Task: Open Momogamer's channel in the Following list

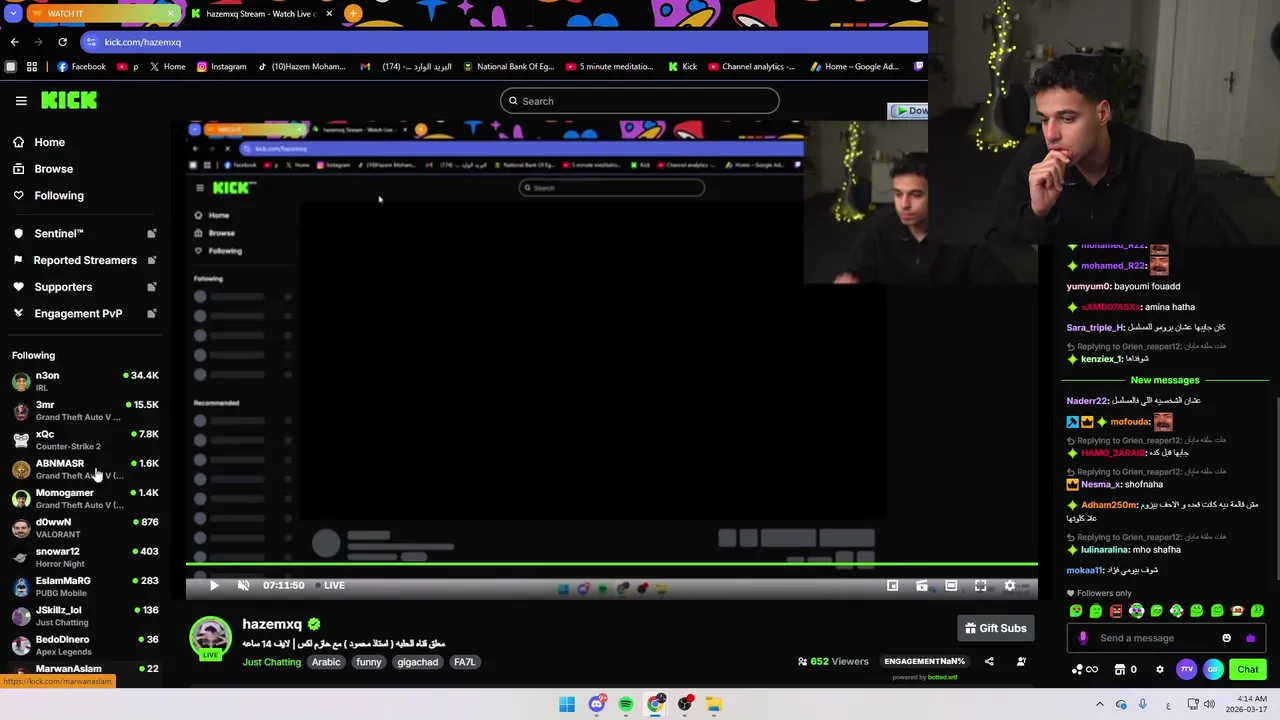Action: pos(85,498)
